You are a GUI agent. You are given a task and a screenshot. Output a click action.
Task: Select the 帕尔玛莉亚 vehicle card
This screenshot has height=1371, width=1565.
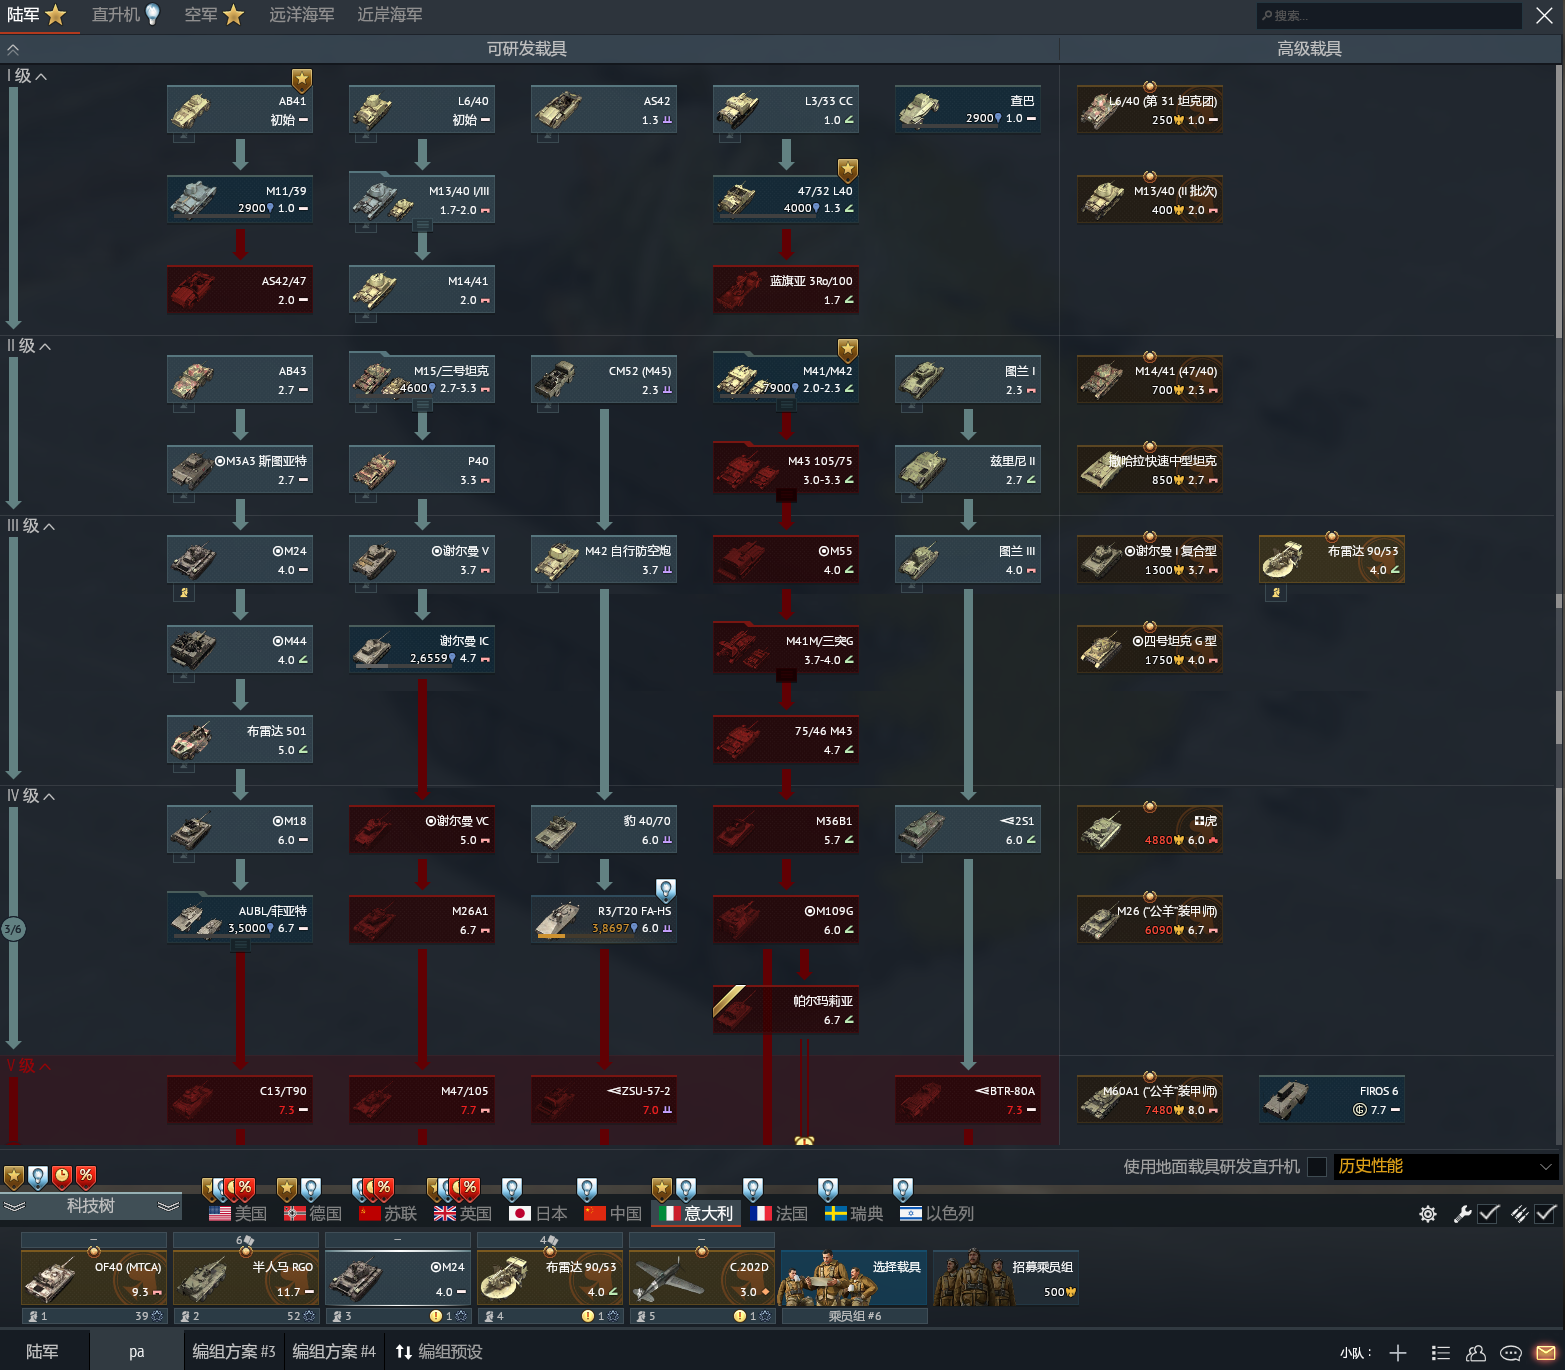786,1009
